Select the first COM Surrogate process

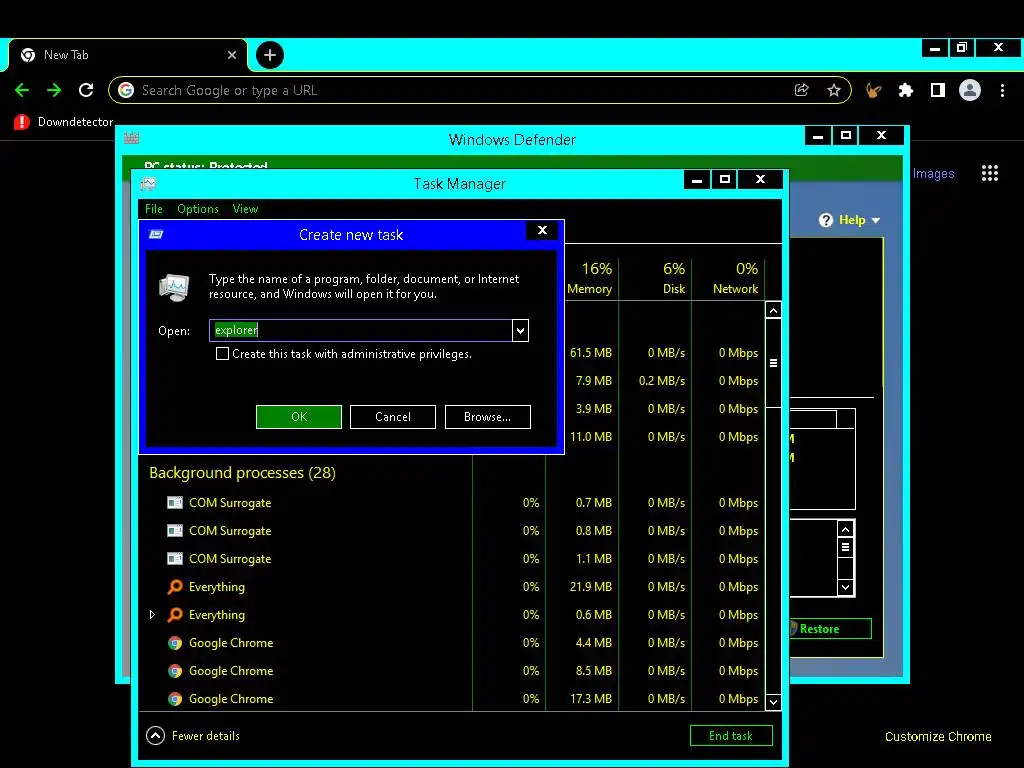tap(451, 503)
